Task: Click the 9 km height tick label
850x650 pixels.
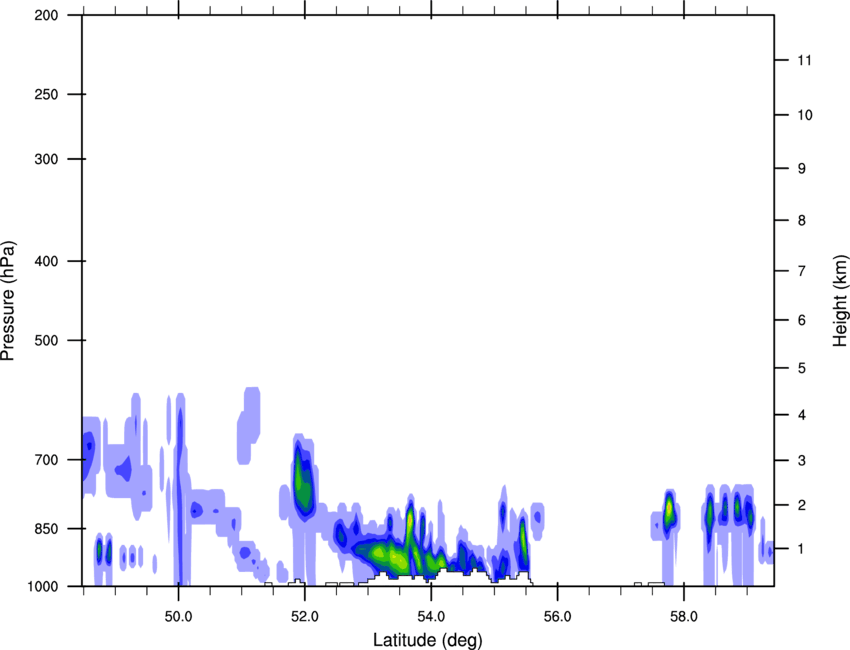Action: click(802, 169)
